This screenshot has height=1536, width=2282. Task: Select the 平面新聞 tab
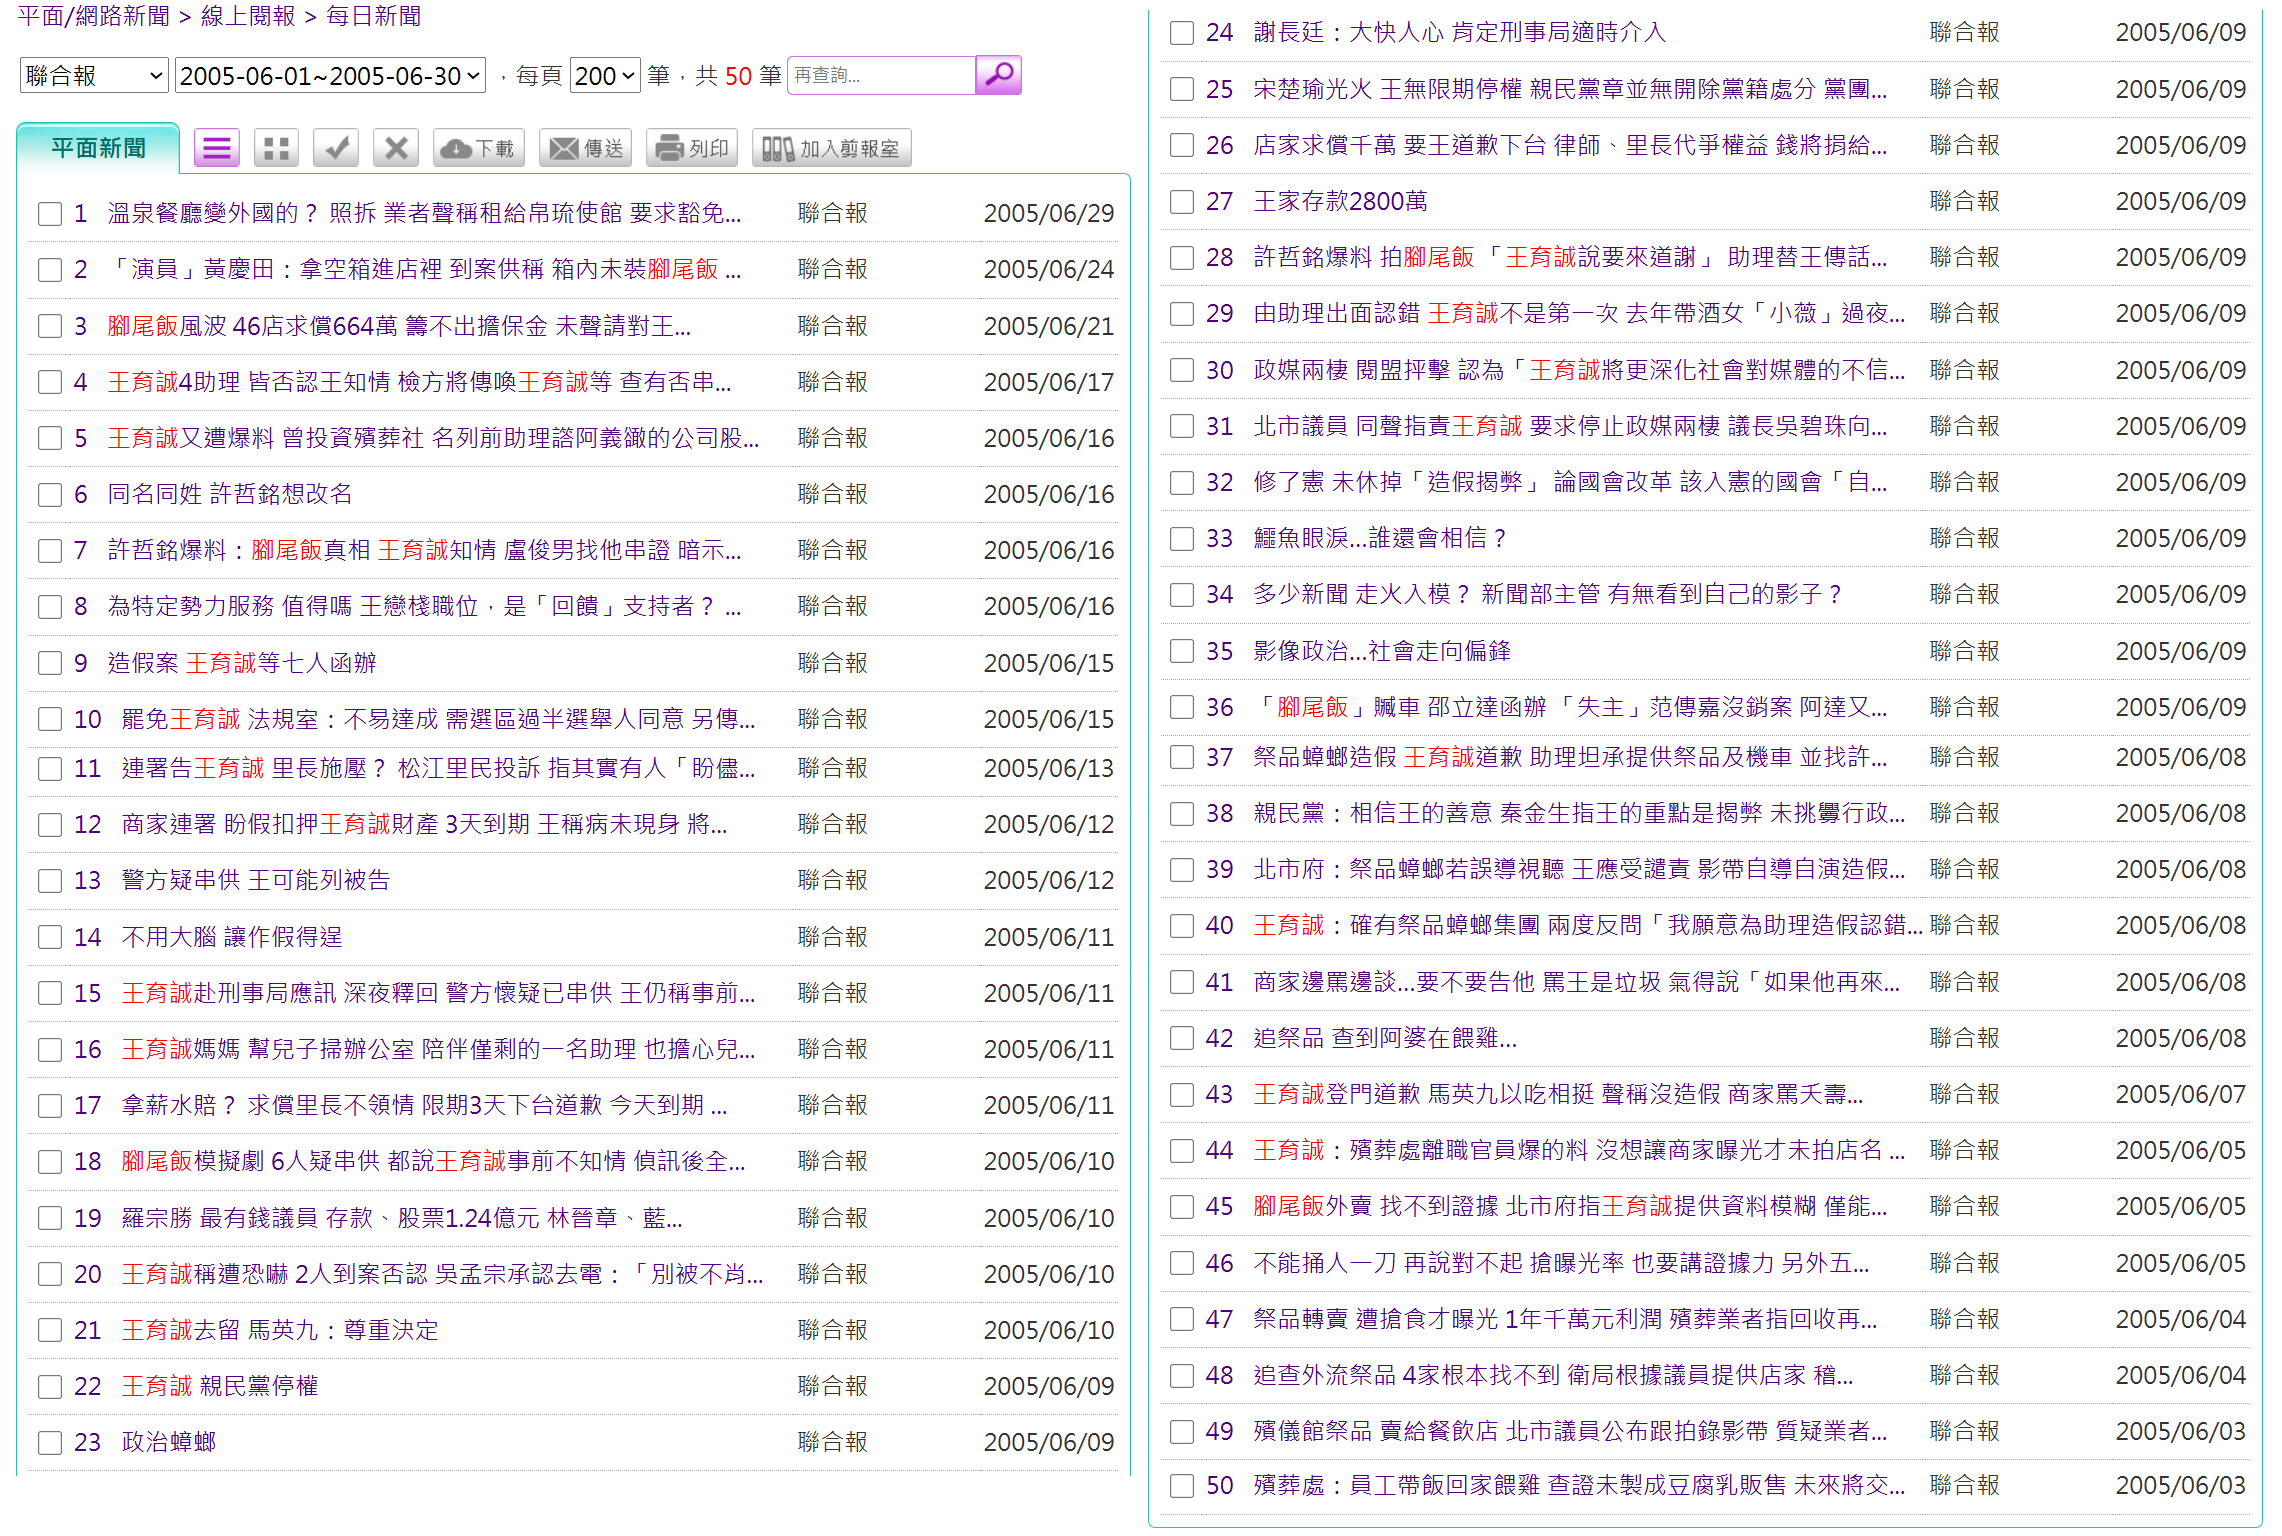coord(98,148)
